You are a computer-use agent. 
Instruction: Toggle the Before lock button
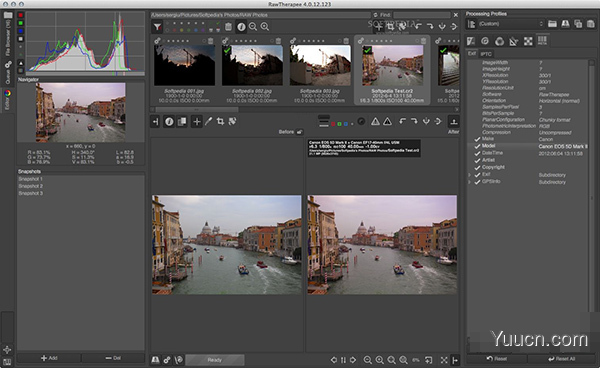click(x=300, y=132)
